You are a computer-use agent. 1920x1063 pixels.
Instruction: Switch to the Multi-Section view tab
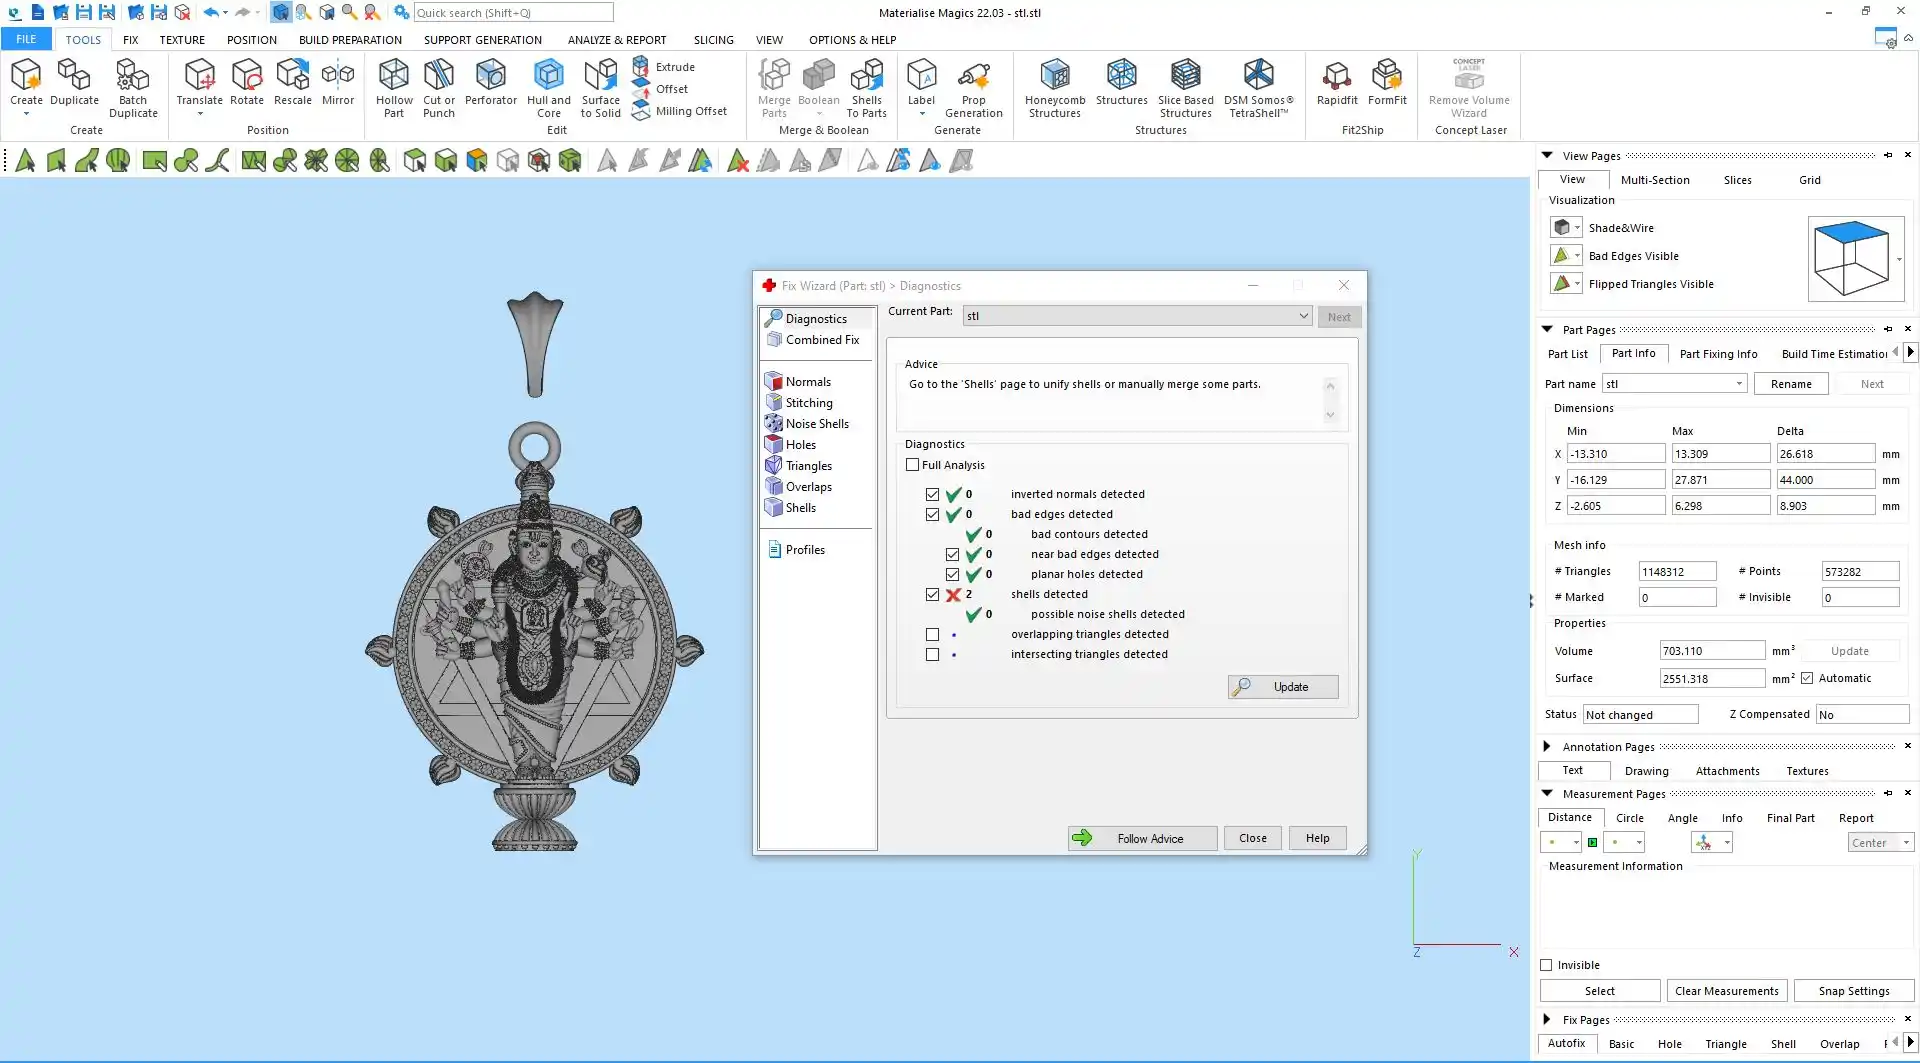click(x=1654, y=180)
